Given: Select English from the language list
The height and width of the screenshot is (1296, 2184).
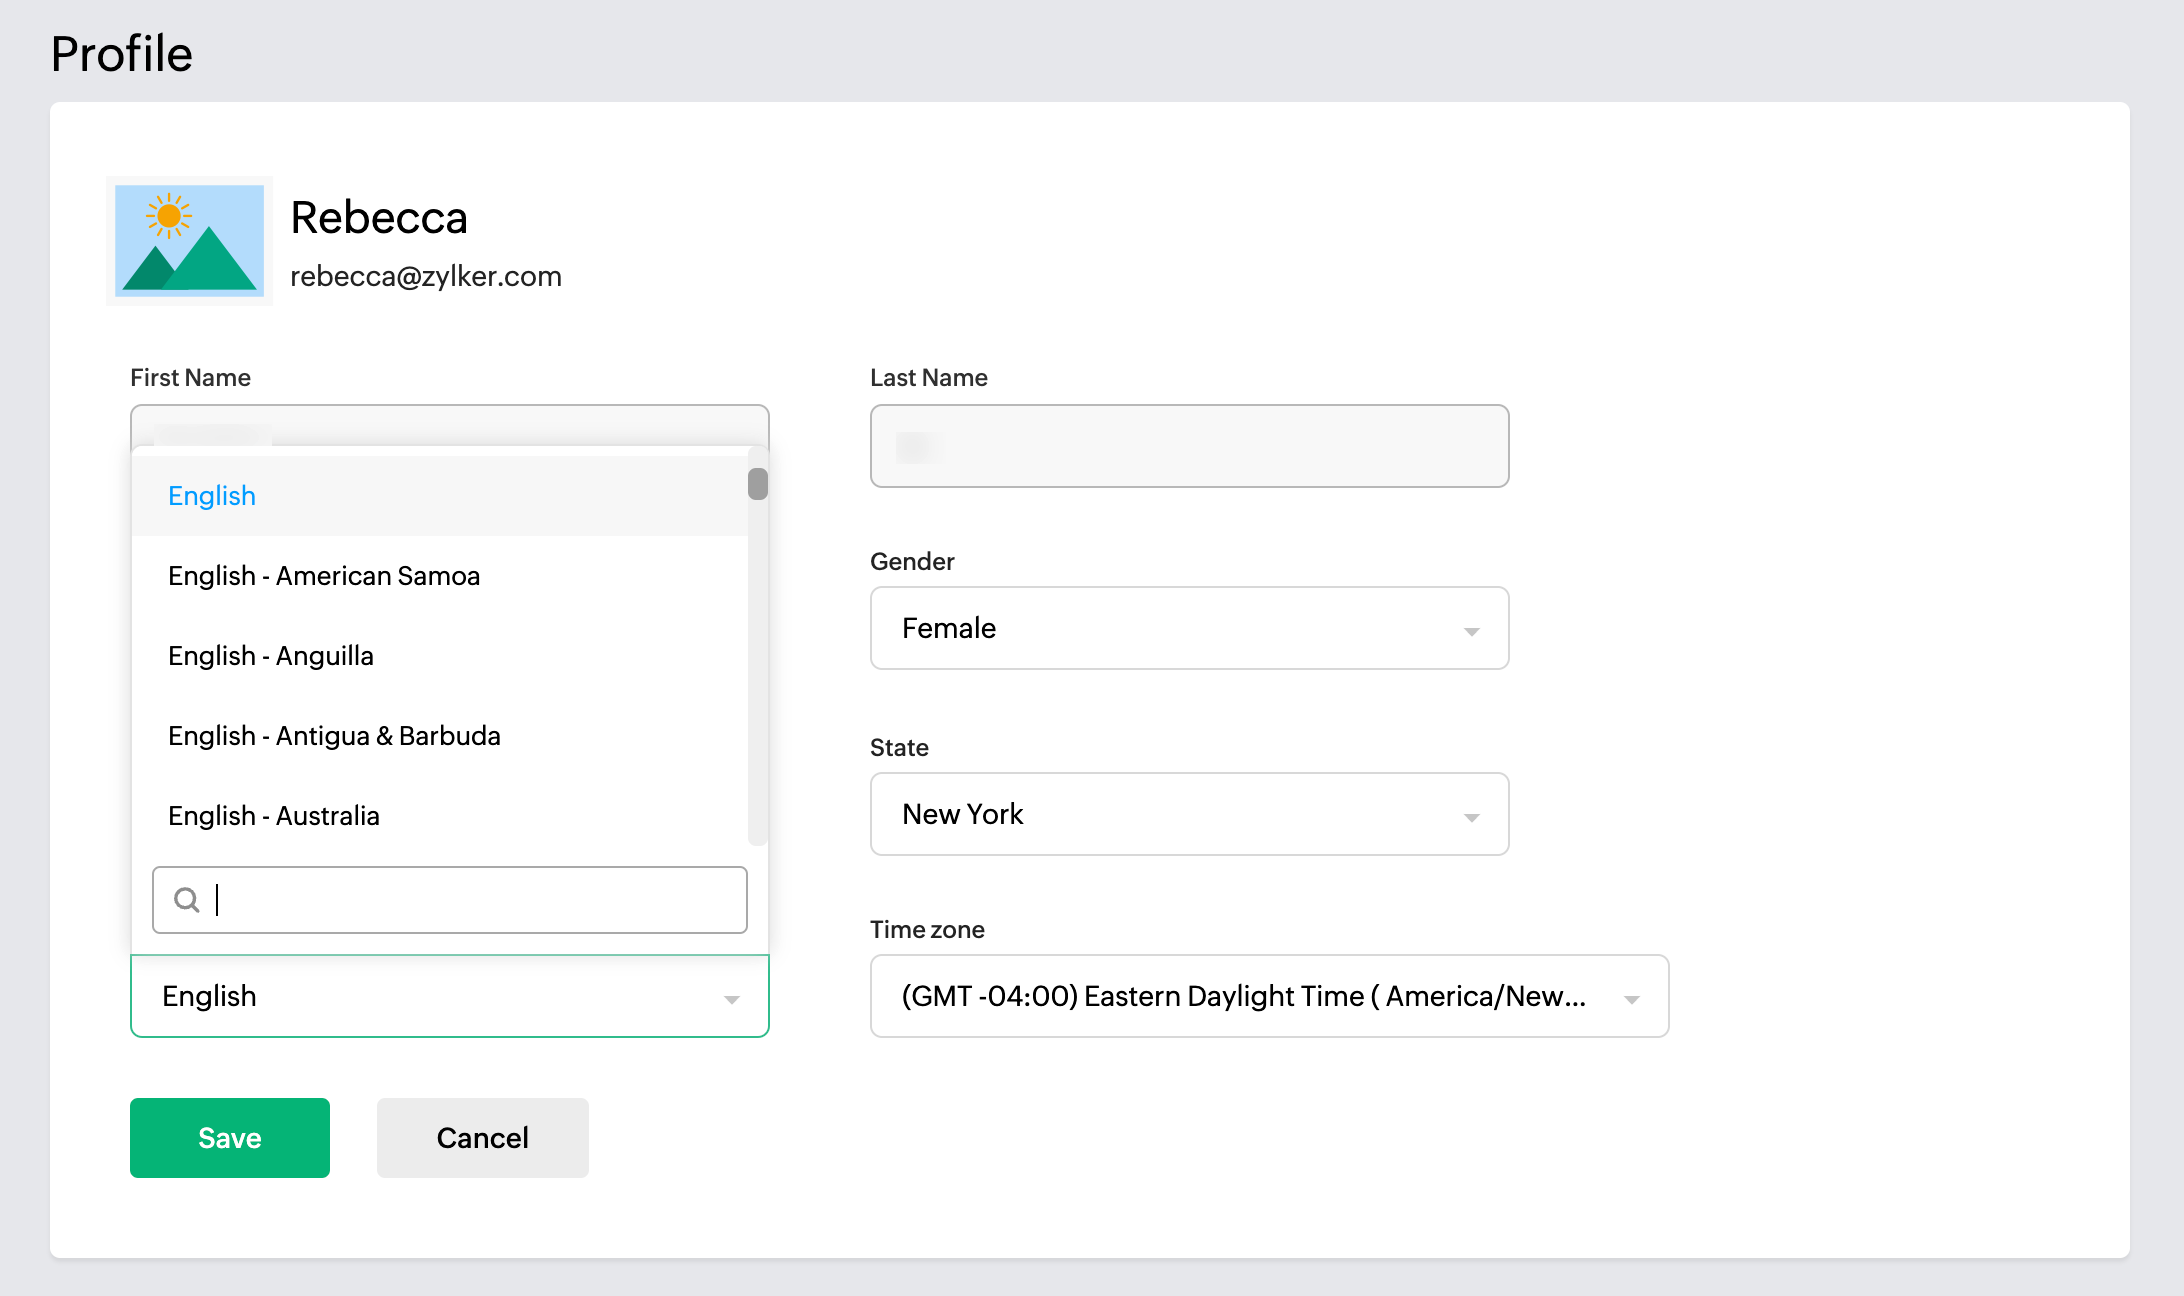Looking at the screenshot, I should [212, 496].
